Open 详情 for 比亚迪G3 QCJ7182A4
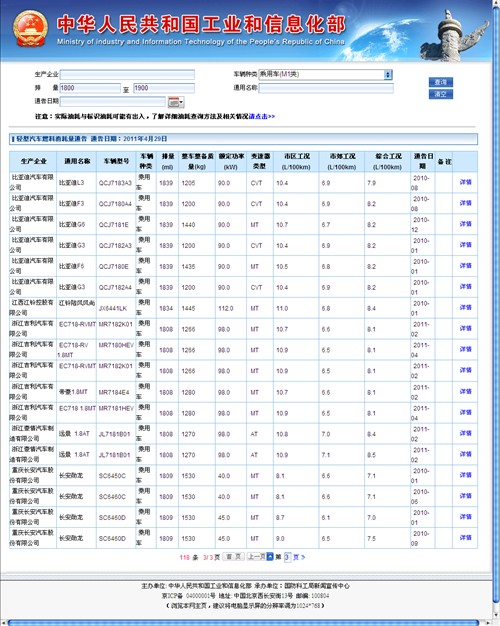The width and height of the screenshot is (500, 626). click(x=465, y=286)
